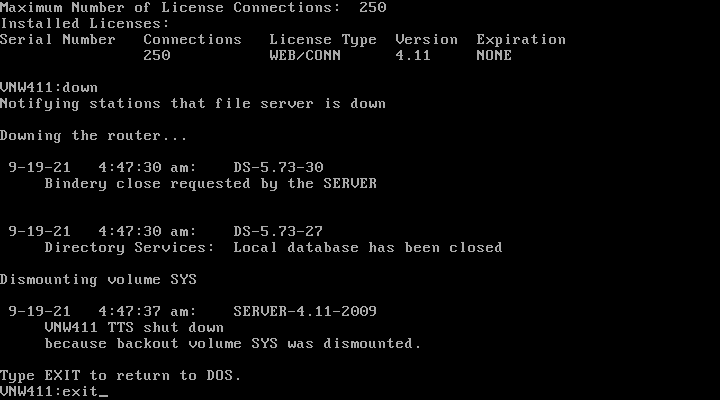This screenshot has height=400, width=720.
Task: Click 'Downing the router...' message
Action: click(x=94, y=136)
